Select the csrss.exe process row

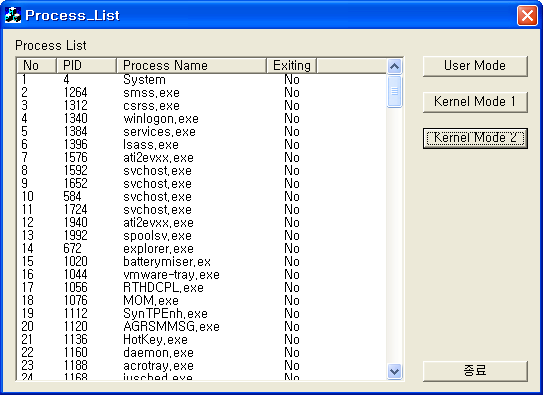click(202, 106)
